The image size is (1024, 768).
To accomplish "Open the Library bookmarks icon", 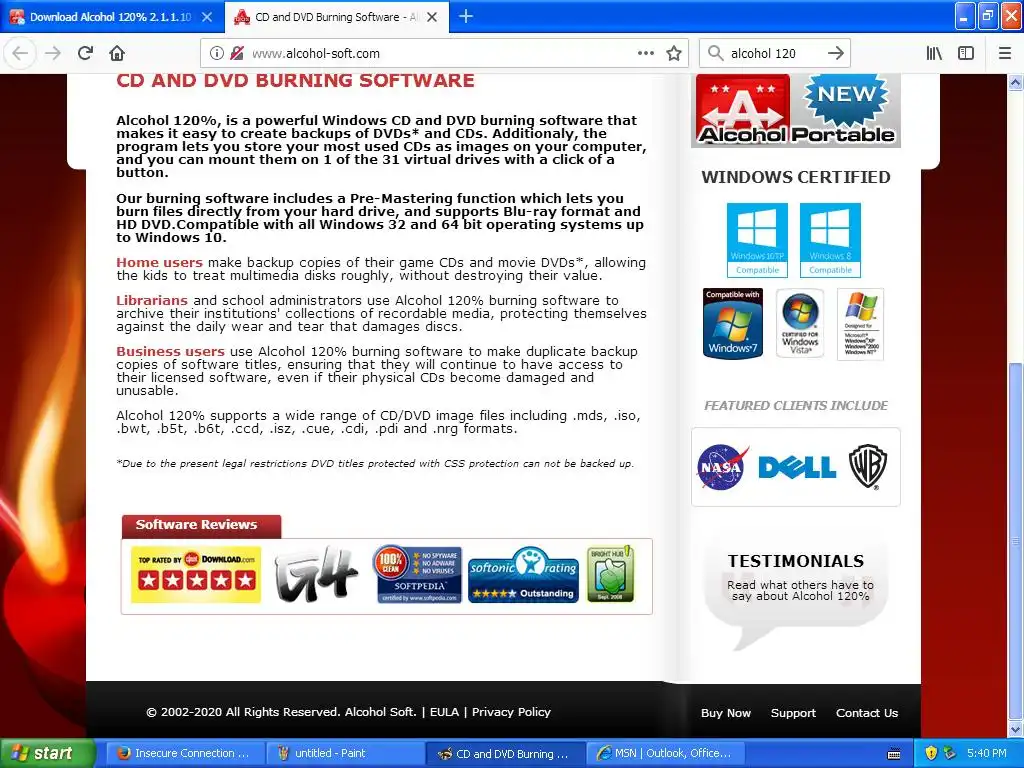I will click(934, 53).
